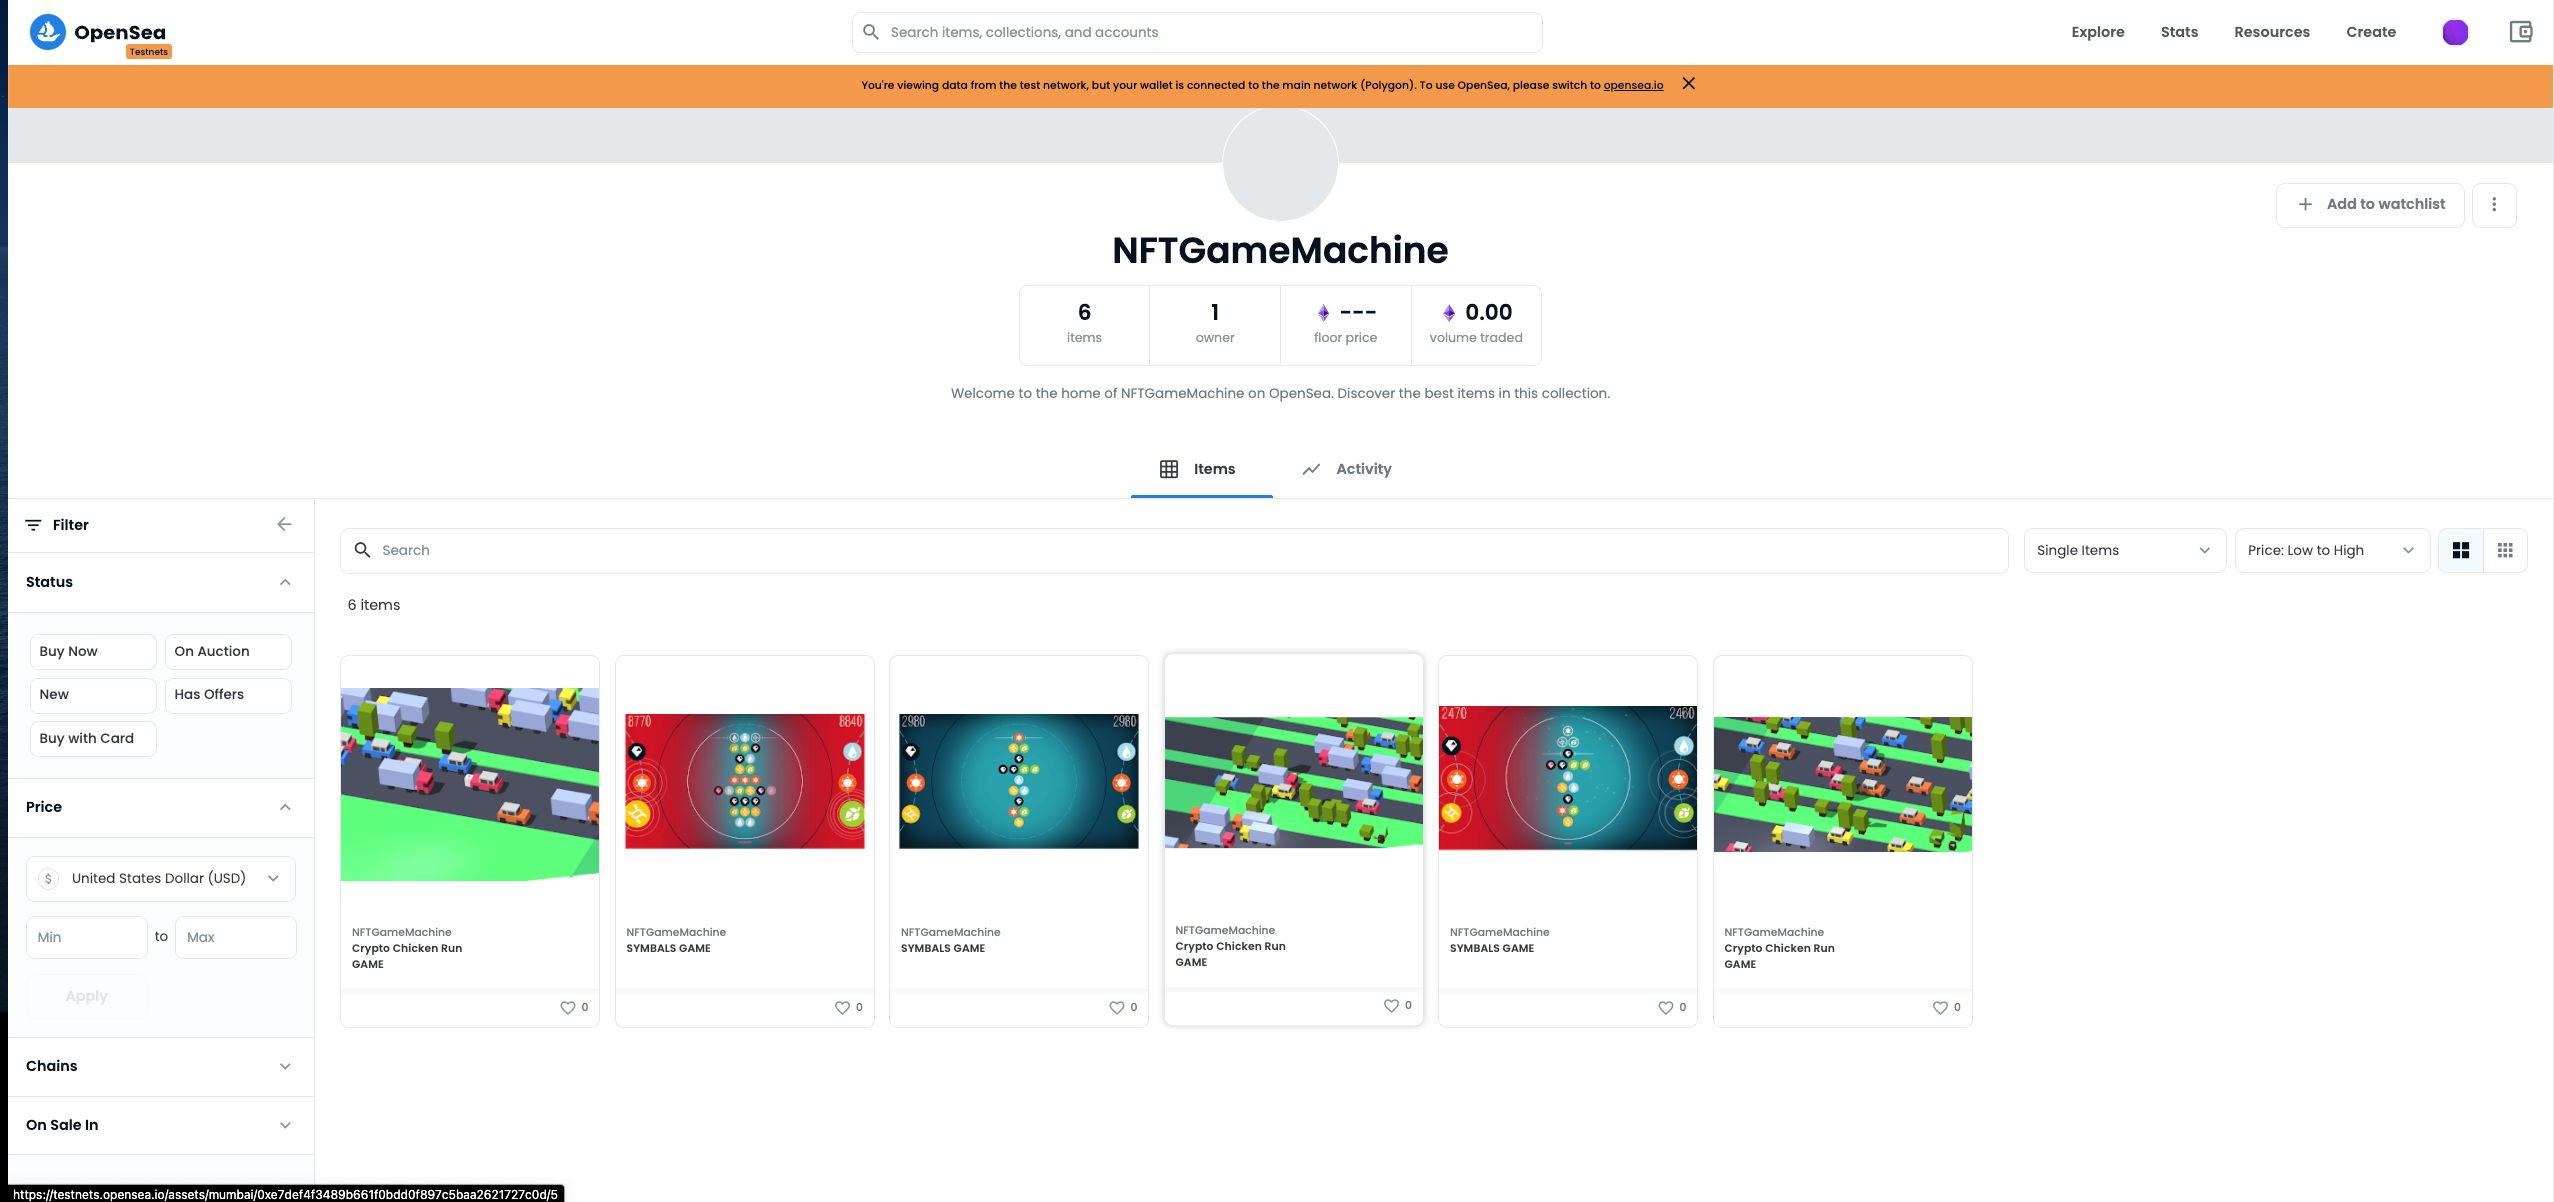This screenshot has width=2554, height=1202.
Task: Open the Create page
Action: pyautogui.click(x=2370, y=32)
